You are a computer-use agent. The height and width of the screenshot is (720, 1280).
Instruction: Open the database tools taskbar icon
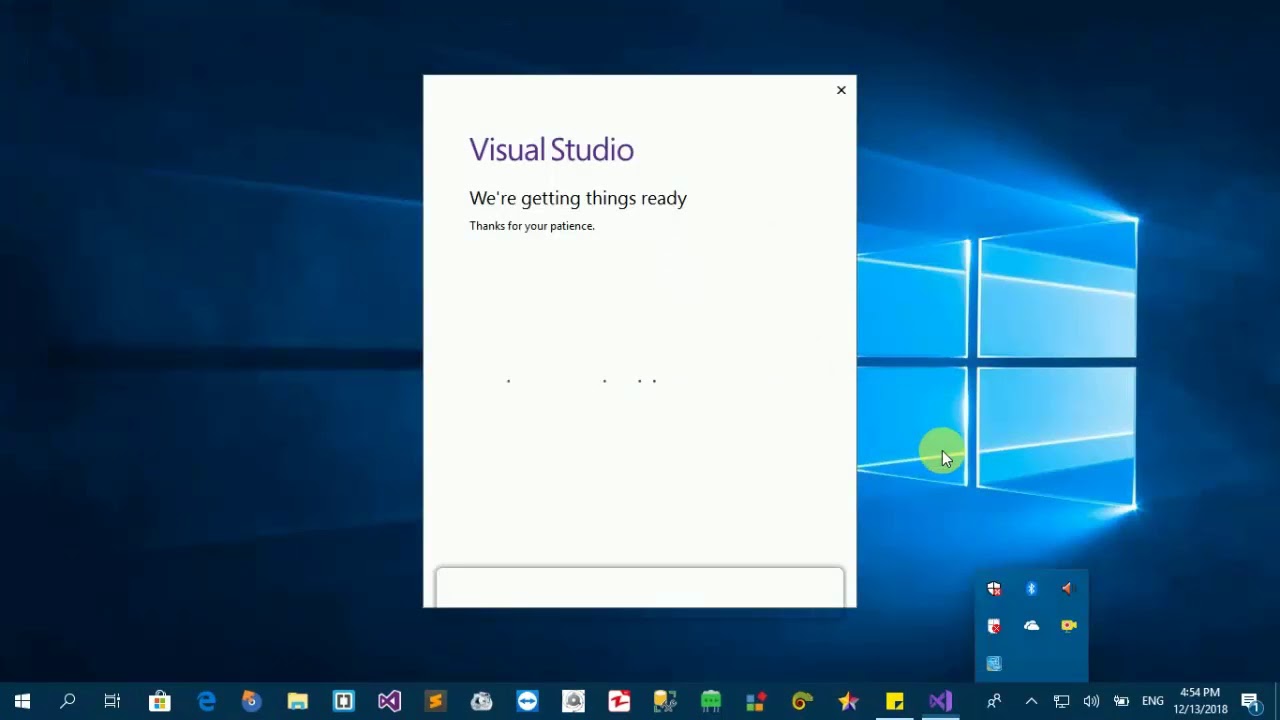(665, 702)
